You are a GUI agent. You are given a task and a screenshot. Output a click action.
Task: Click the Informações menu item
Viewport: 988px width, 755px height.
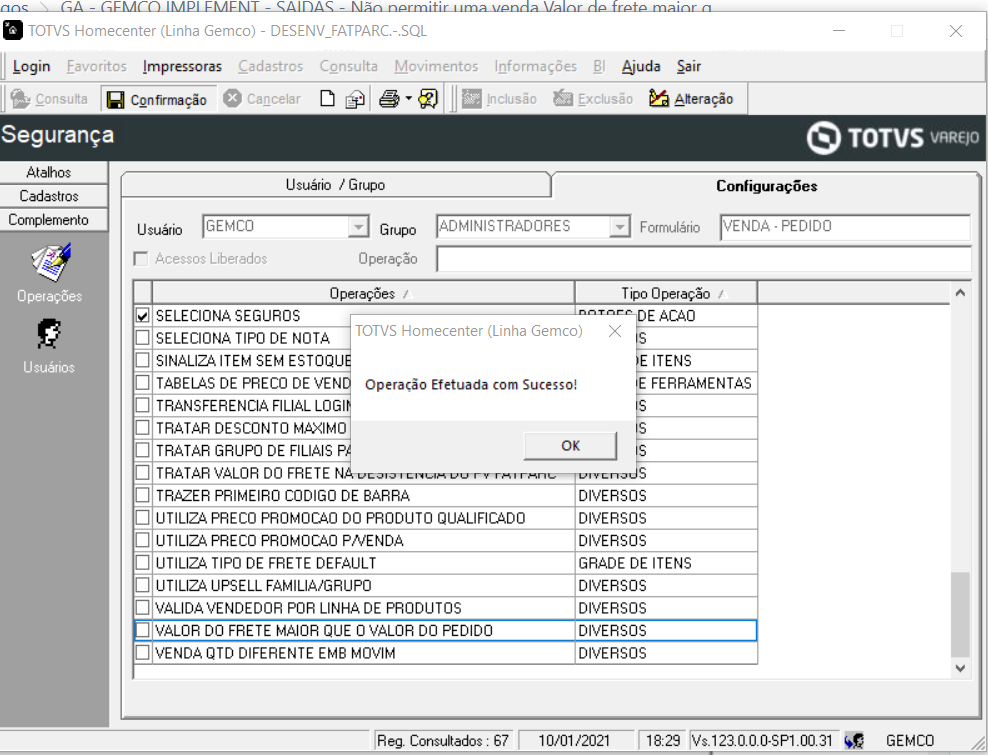point(535,66)
